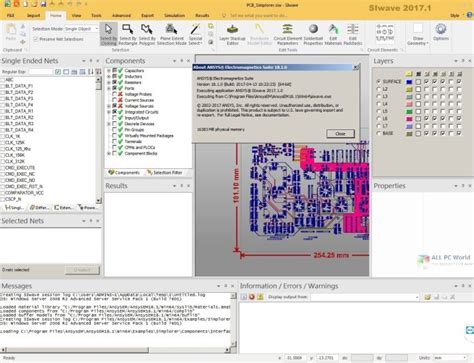The image size is (474, 363).
Task: Click the yellow color header icon in Layers panel
Action: [x=409, y=74]
